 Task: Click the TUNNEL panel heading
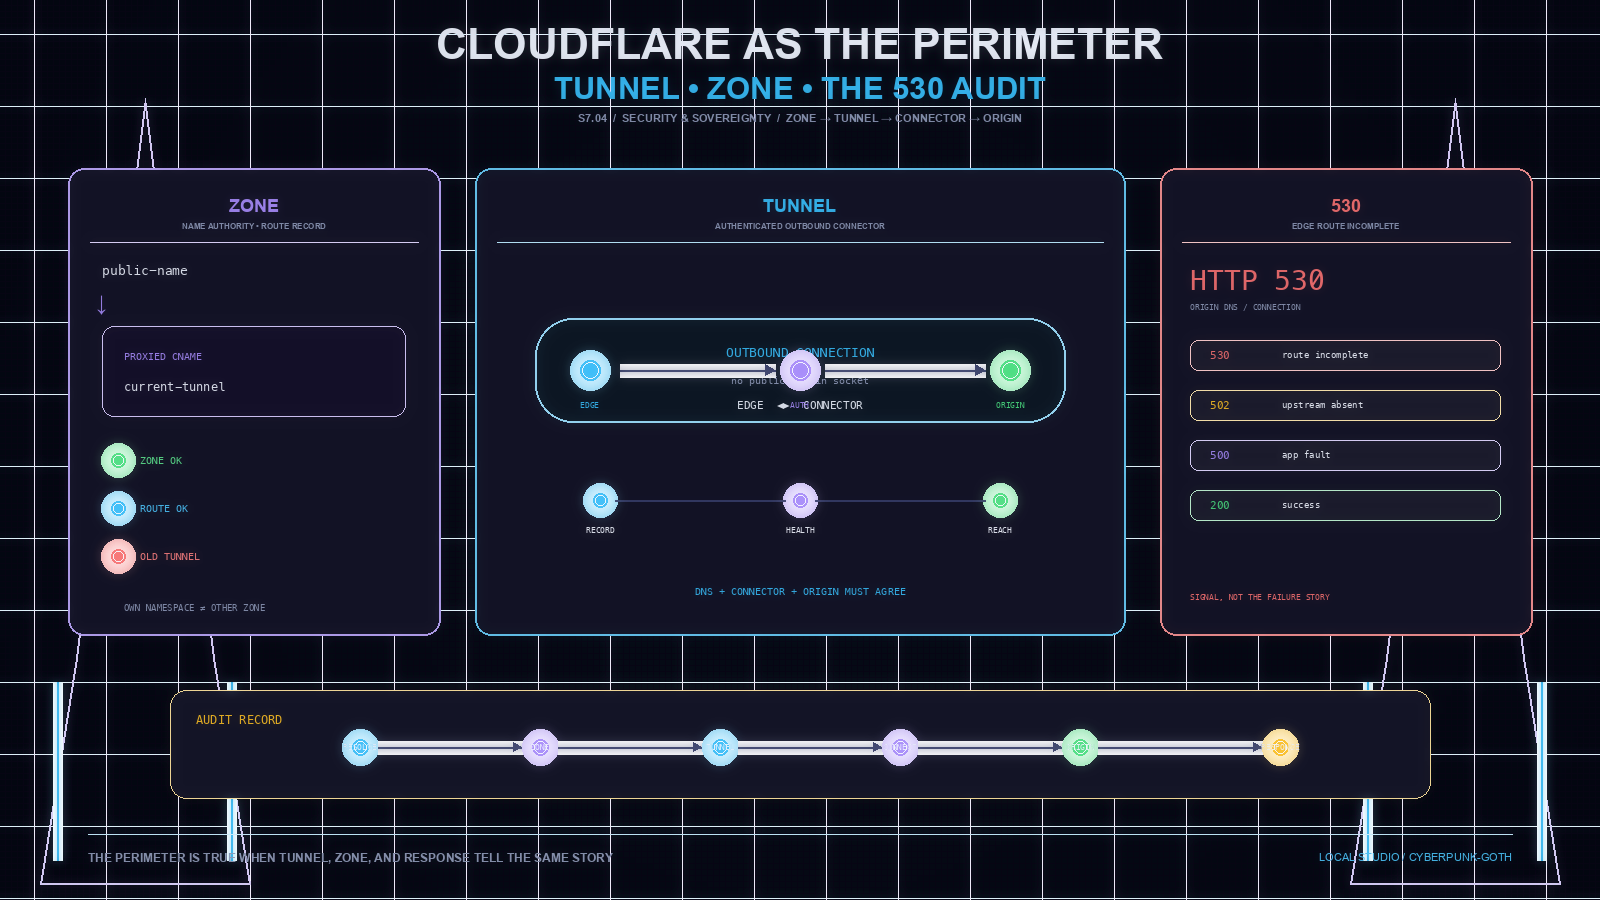click(x=799, y=205)
